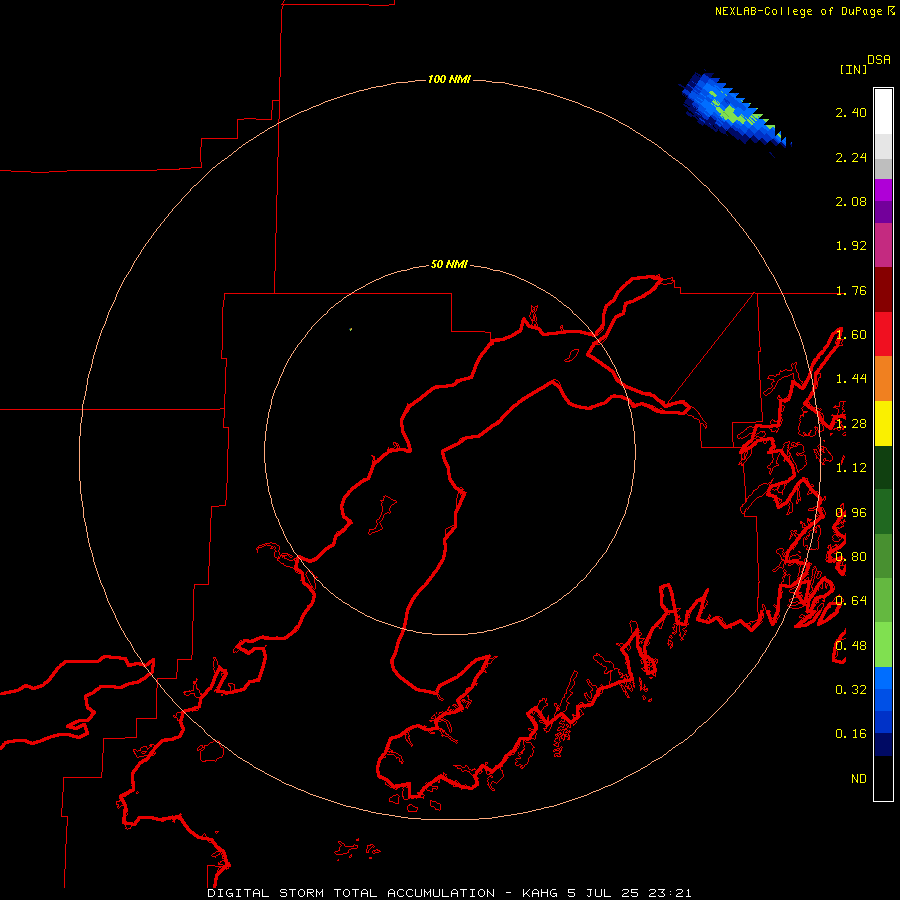Click the 0.32 legend value

pyautogui.click(x=851, y=689)
